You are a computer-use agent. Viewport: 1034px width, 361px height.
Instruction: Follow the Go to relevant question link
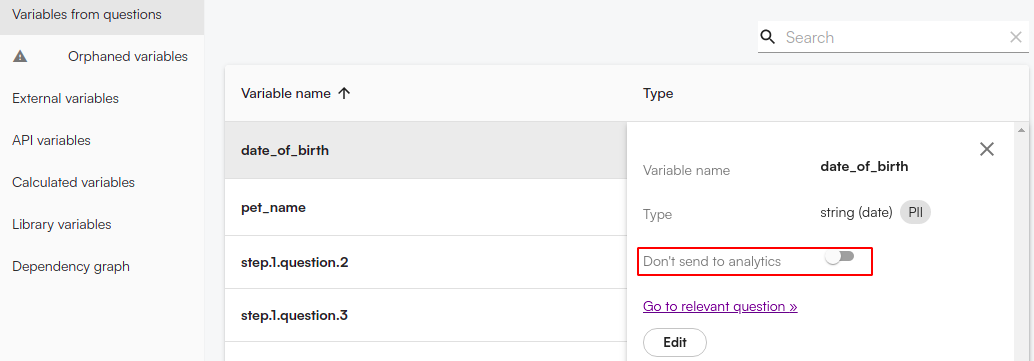pyautogui.click(x=720, y=306)
